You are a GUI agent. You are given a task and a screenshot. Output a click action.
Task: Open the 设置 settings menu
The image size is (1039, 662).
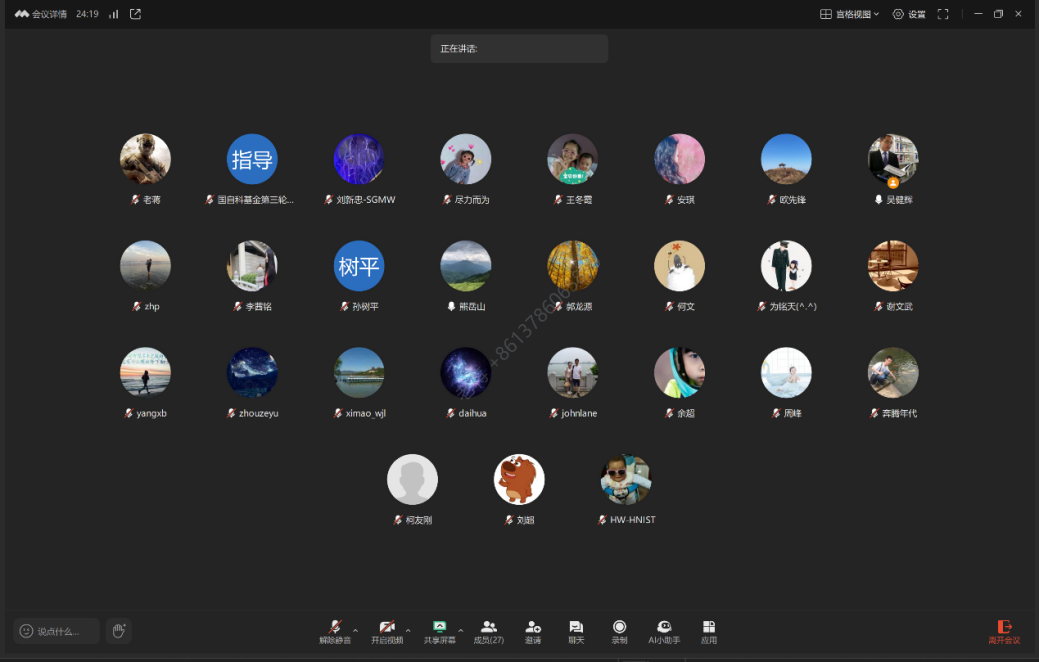pos(909,14)
